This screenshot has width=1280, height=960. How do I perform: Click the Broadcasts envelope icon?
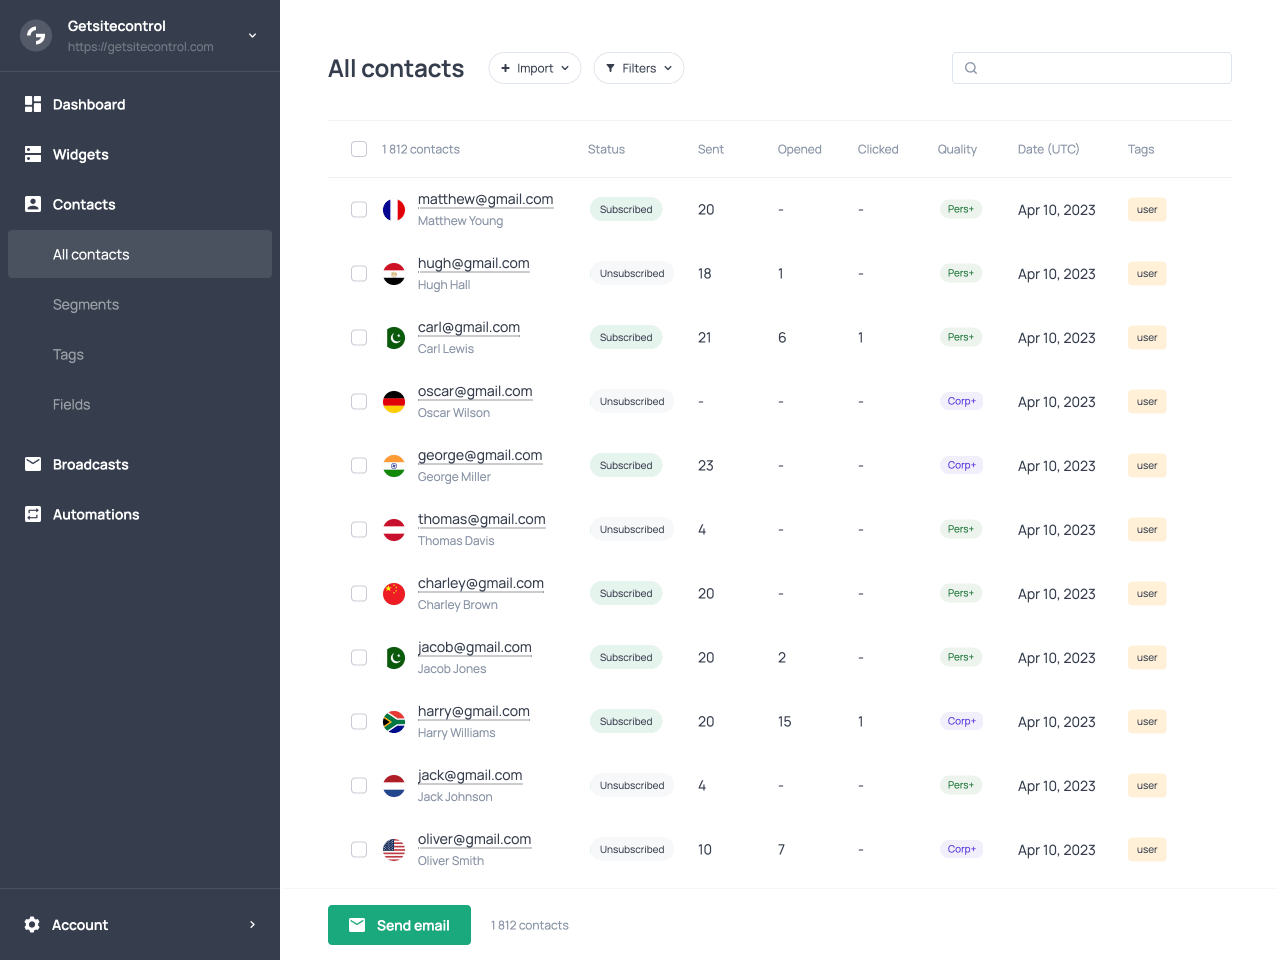tap(33, 464)
